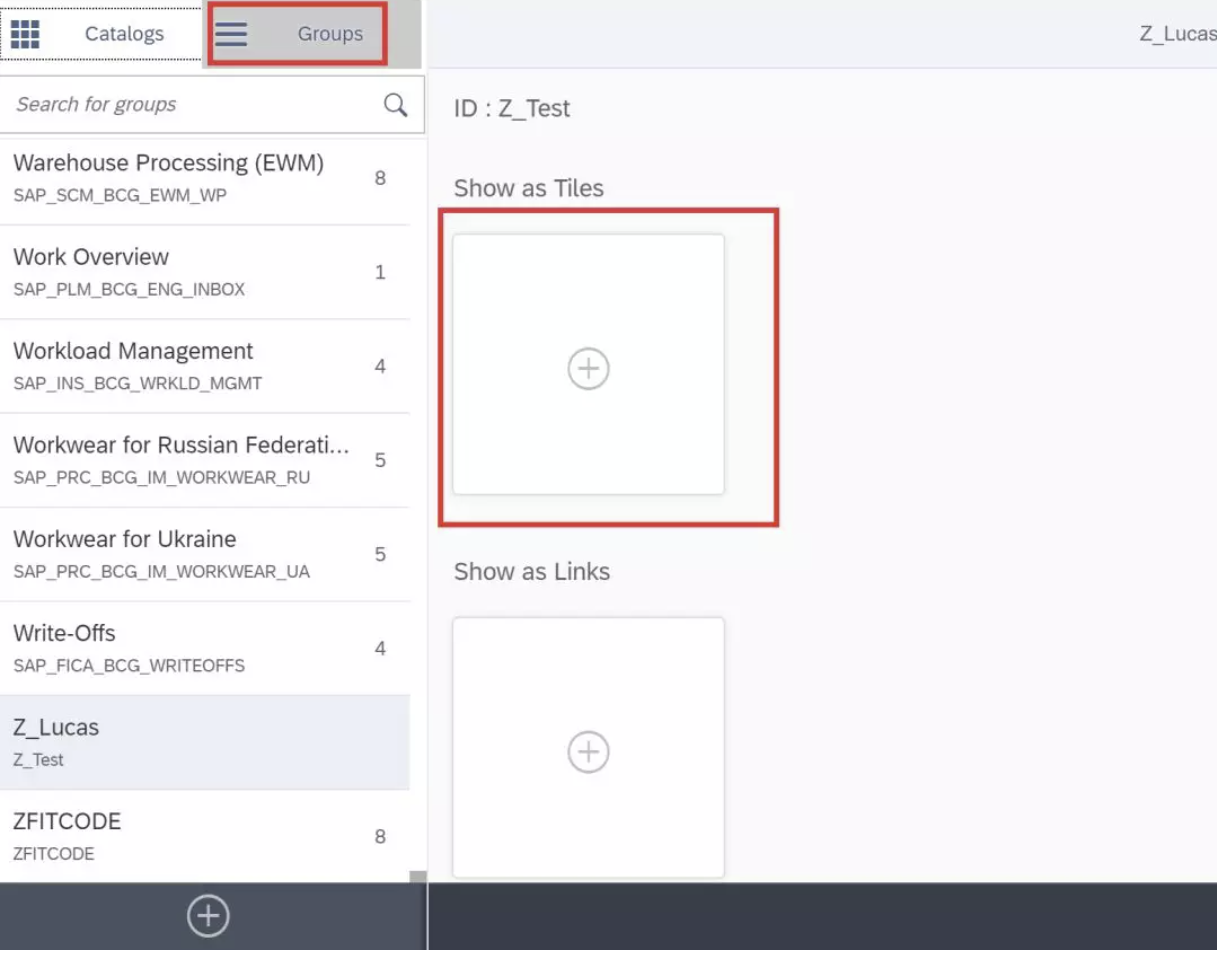Screen dimensions: 1217x954
Task: Add a tile under Show as Tiles
Action: pos(588,365)
